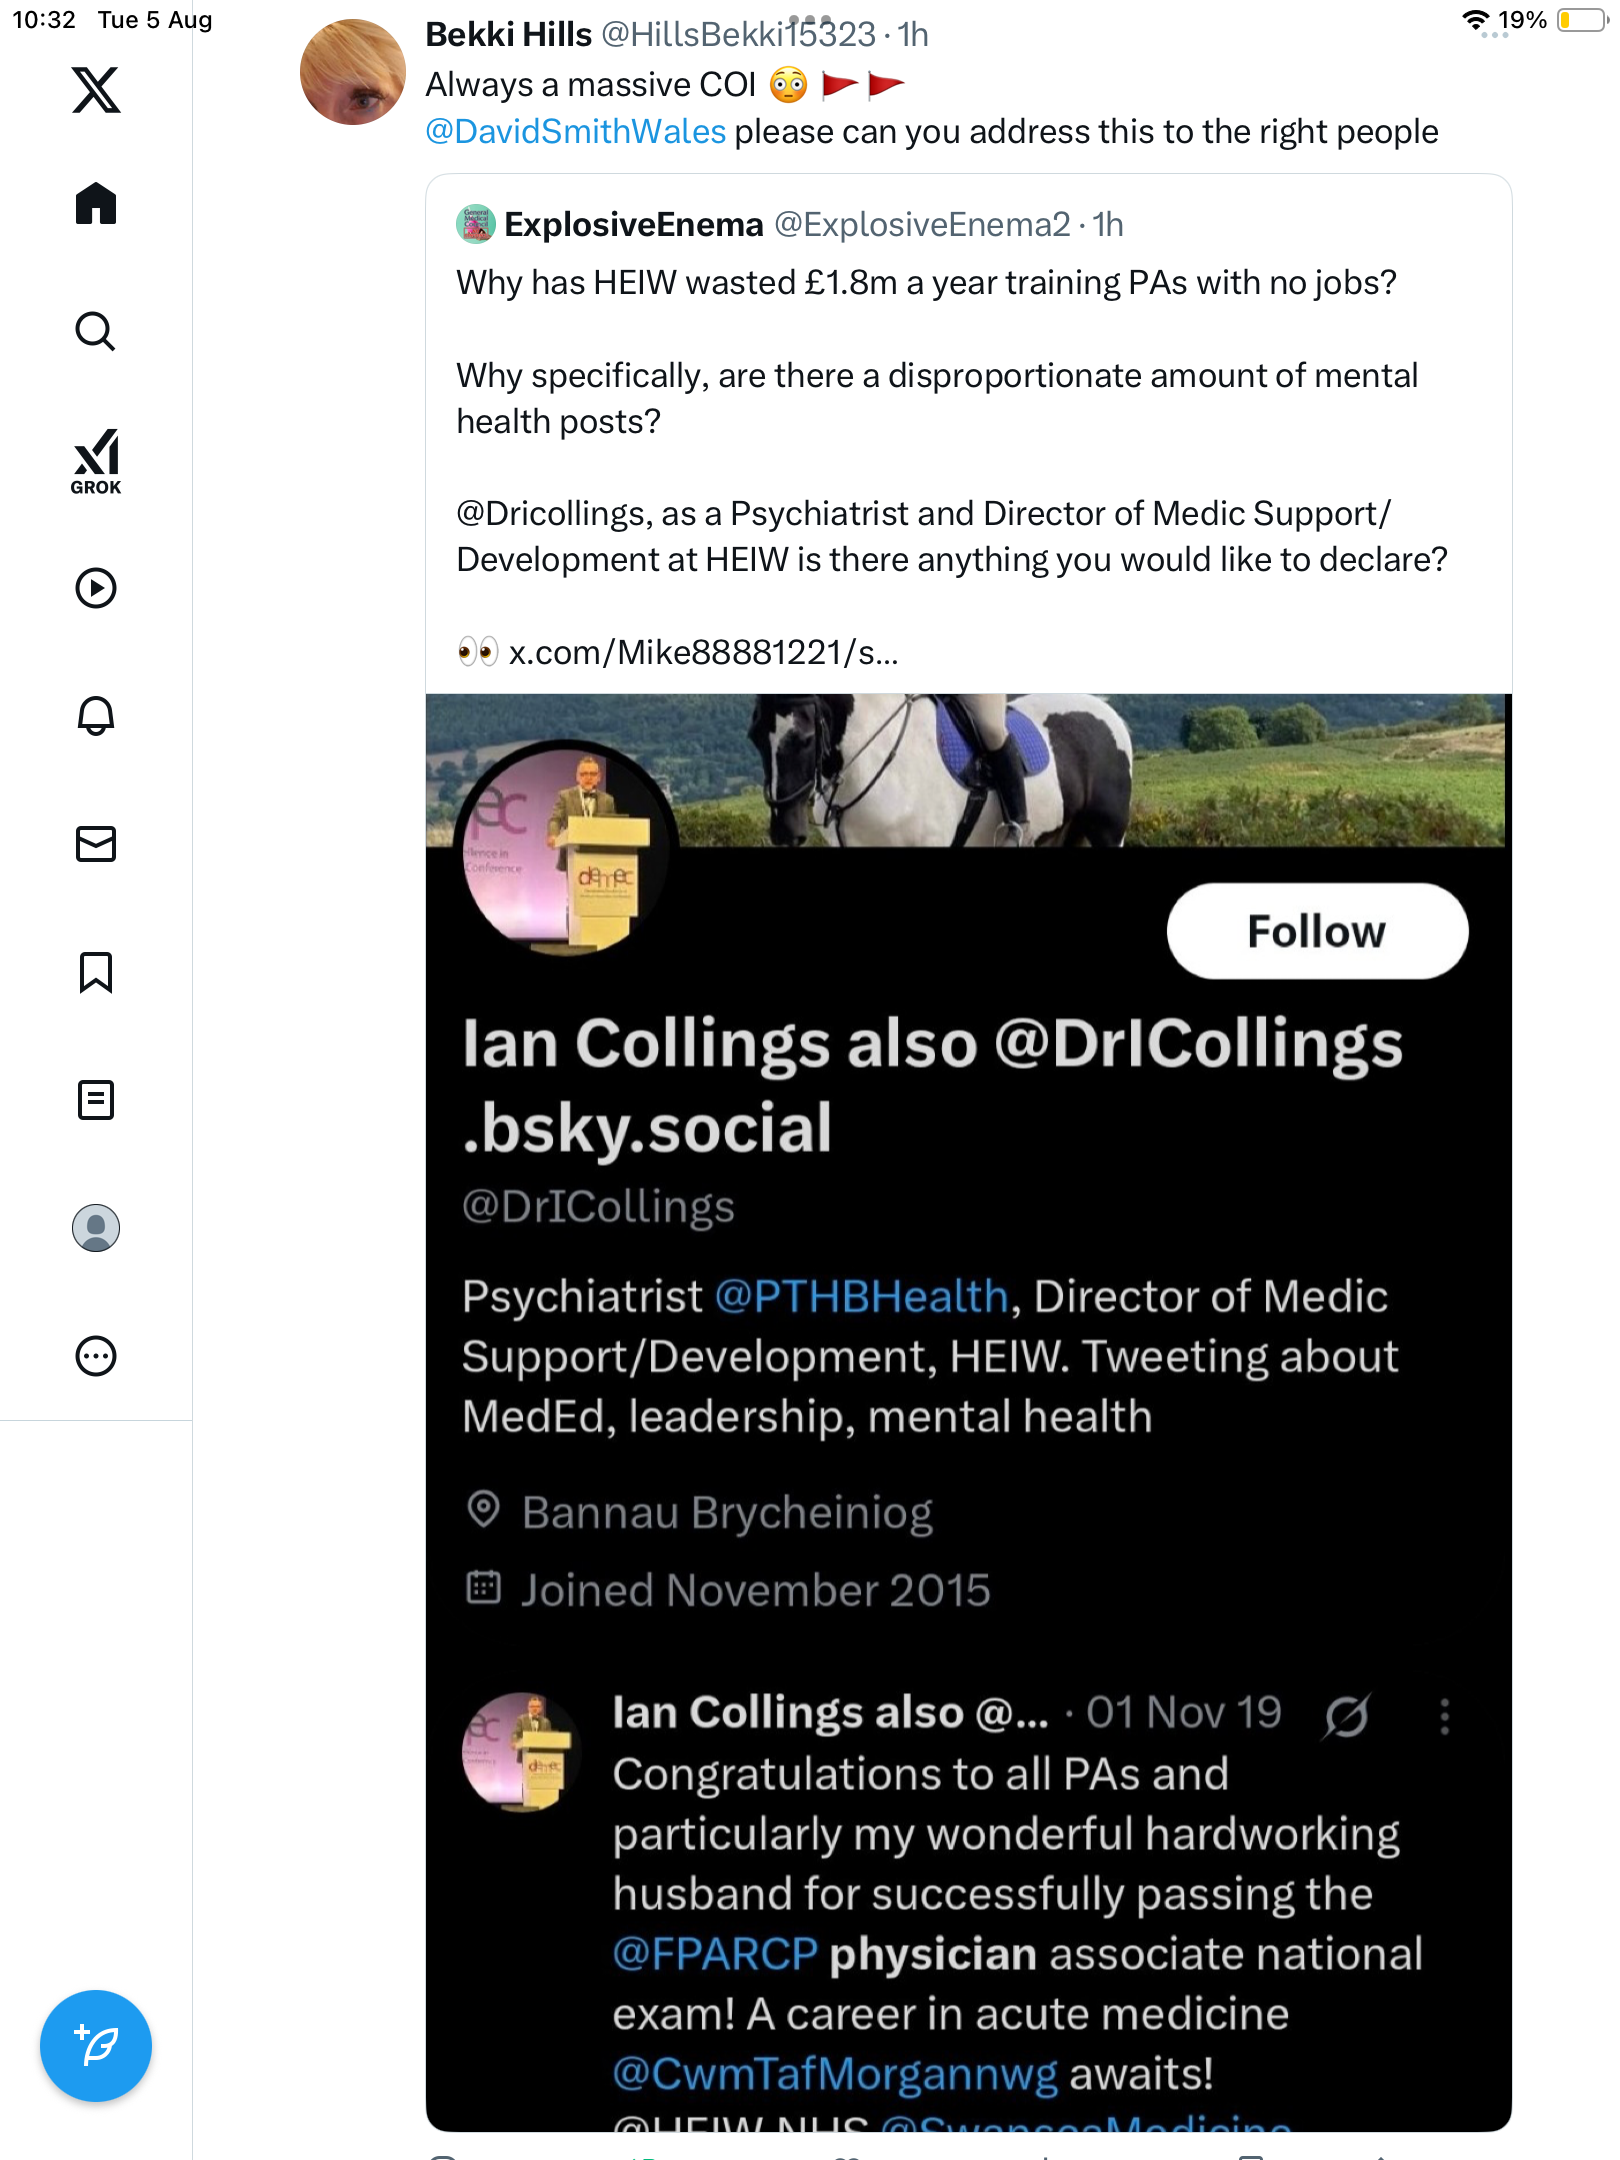
Task: Expand the More options circle menu
Action: [x=96, y=1356]
